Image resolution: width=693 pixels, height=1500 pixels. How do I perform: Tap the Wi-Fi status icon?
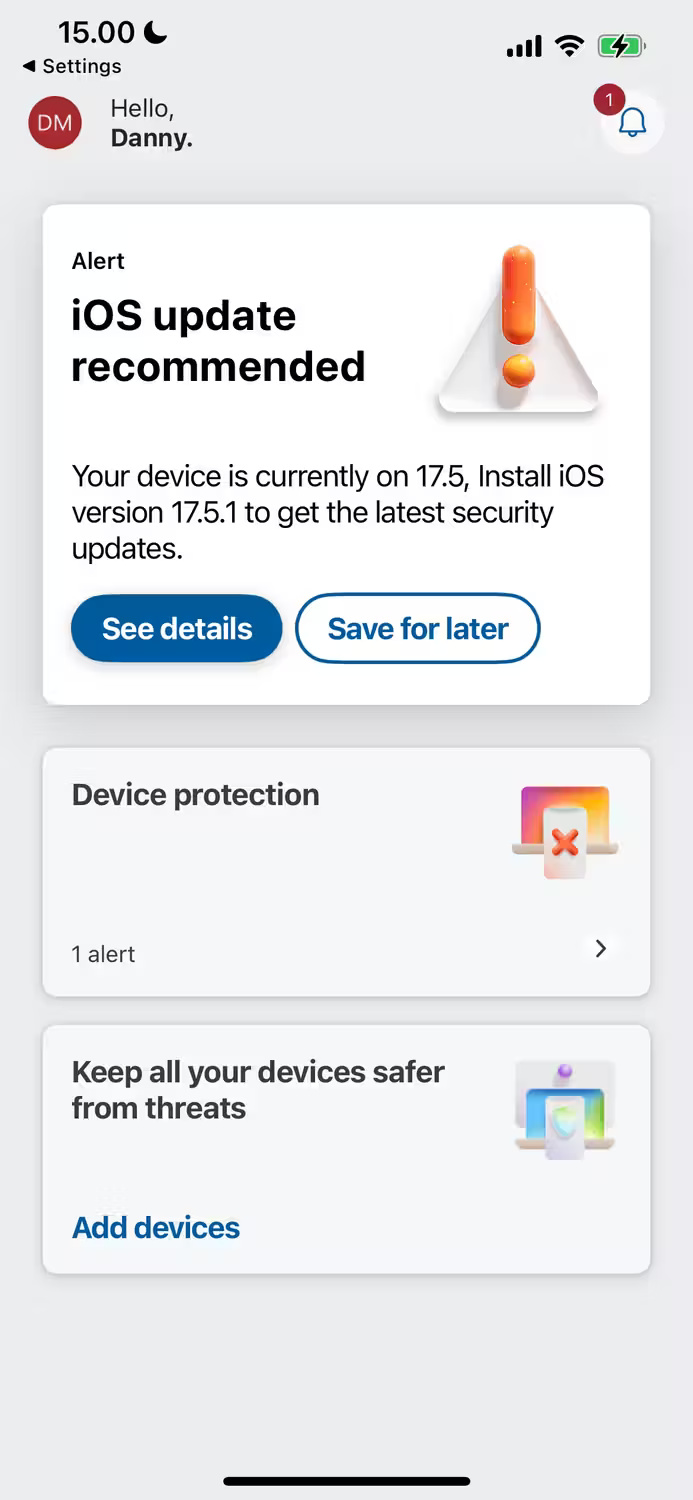point(570,46)
